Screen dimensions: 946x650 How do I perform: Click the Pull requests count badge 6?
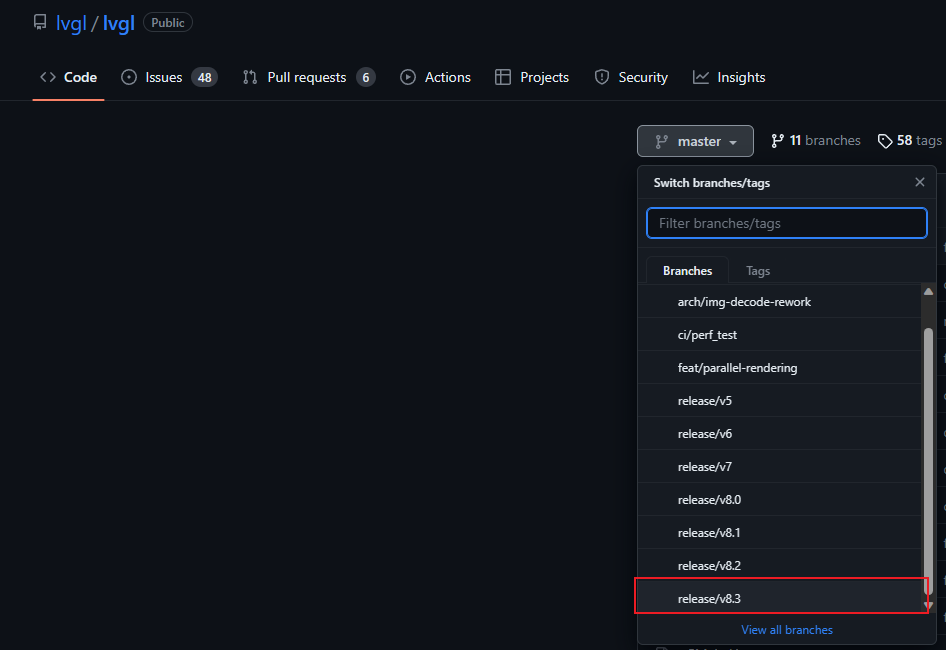pos(366,77)
